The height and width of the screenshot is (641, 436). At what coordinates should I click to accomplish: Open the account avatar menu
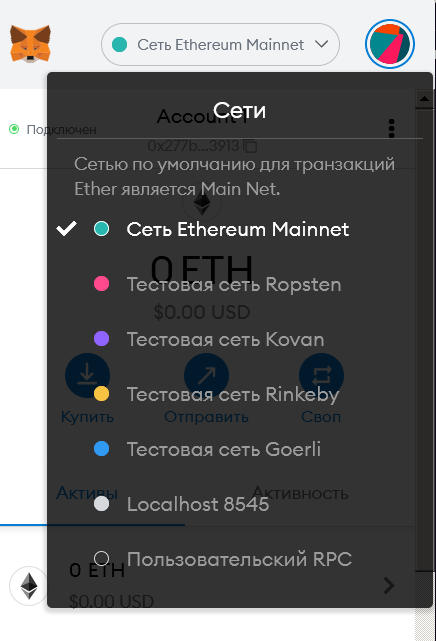coord(390,44)
